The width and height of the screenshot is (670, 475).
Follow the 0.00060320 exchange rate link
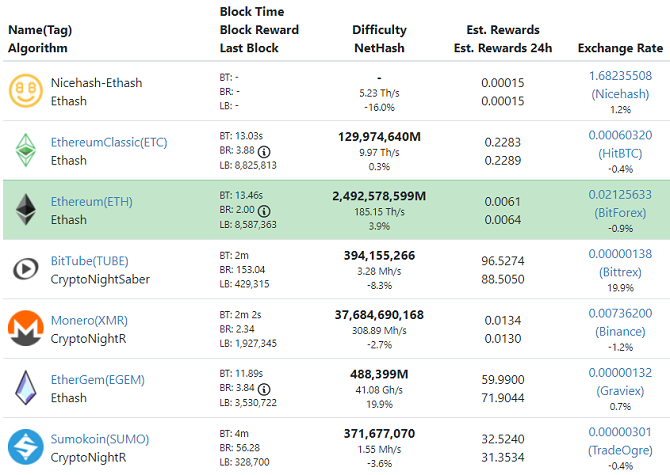tap(620, 135)
